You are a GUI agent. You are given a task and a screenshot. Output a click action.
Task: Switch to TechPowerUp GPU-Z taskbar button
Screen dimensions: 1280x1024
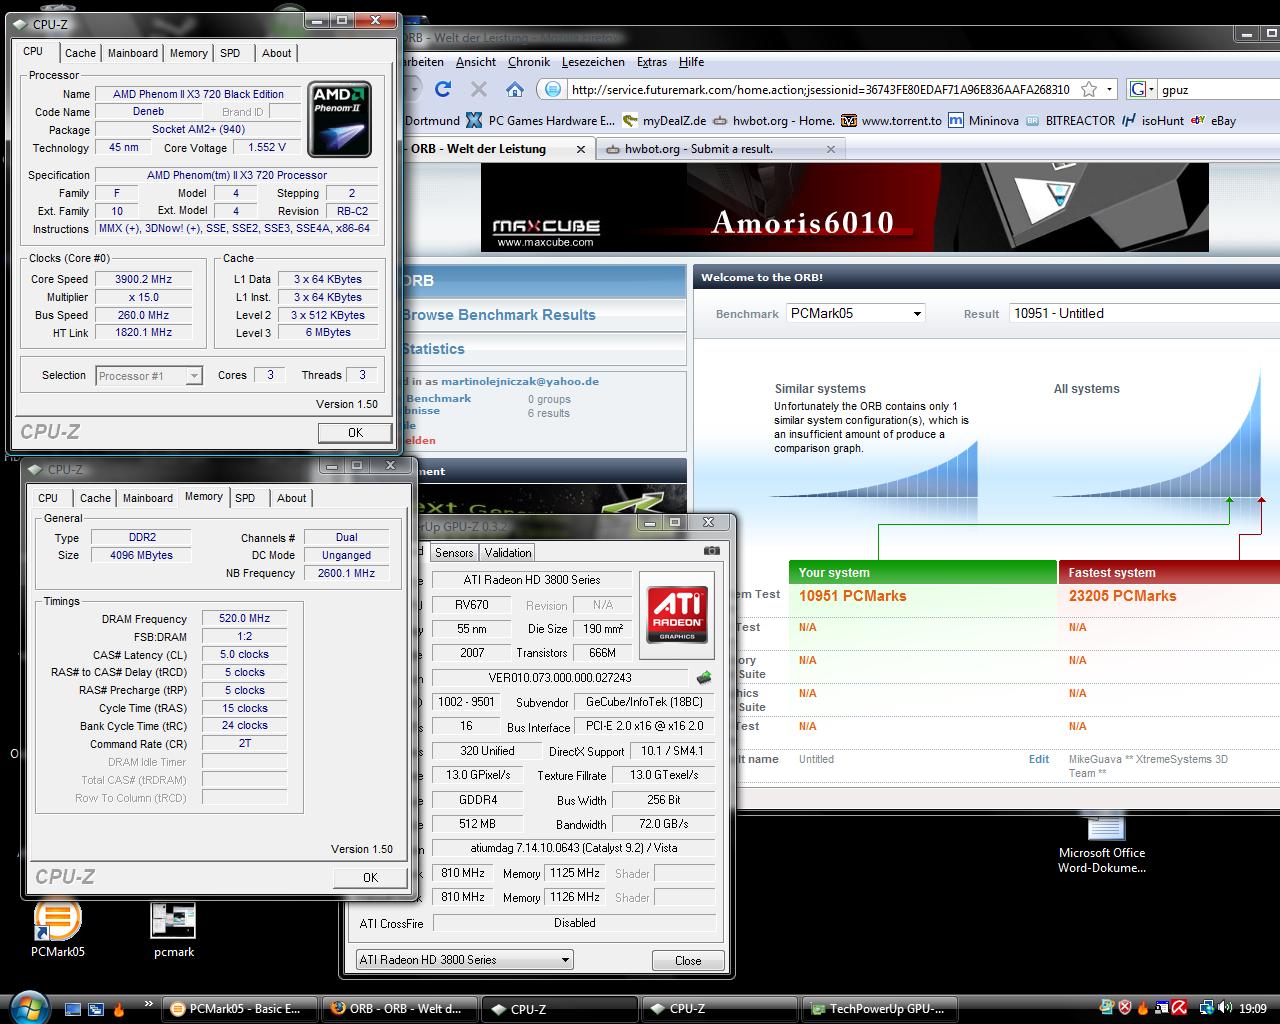click(x=880, y=1009)
